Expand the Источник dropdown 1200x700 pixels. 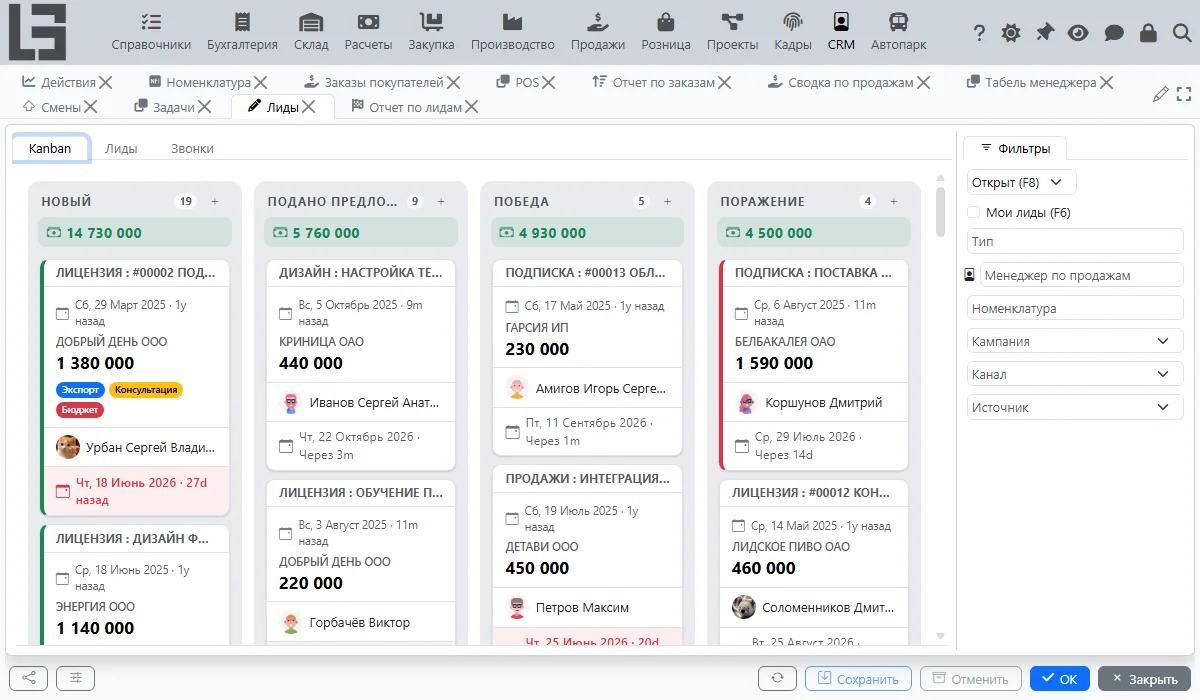[x=1075, y=407]
